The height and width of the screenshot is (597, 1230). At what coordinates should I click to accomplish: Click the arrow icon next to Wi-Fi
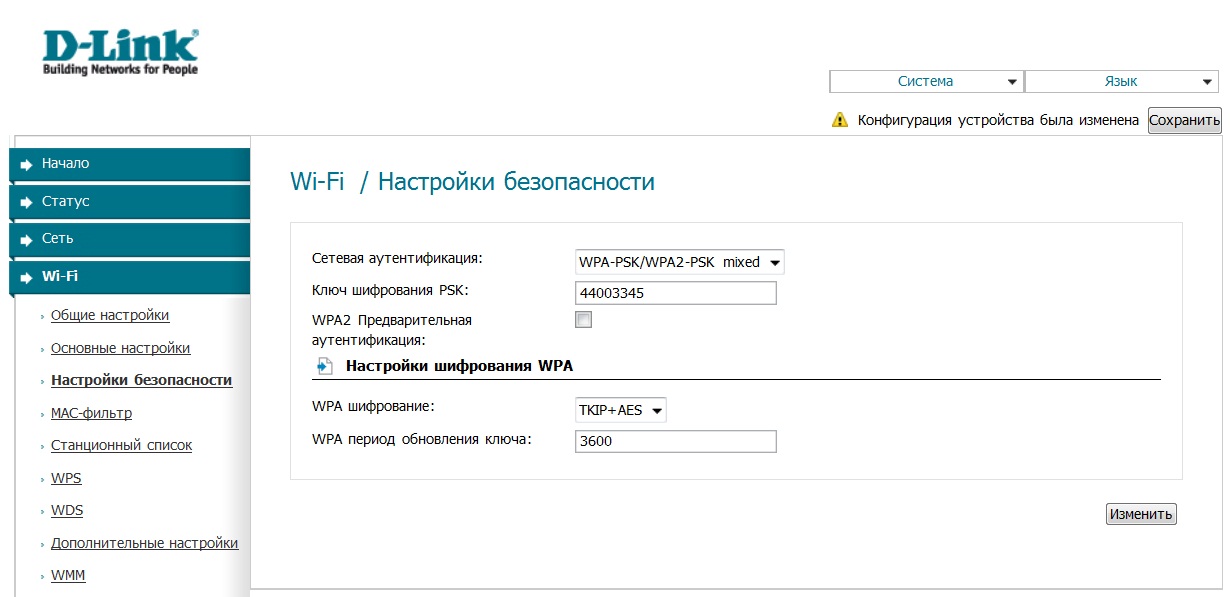27,277
